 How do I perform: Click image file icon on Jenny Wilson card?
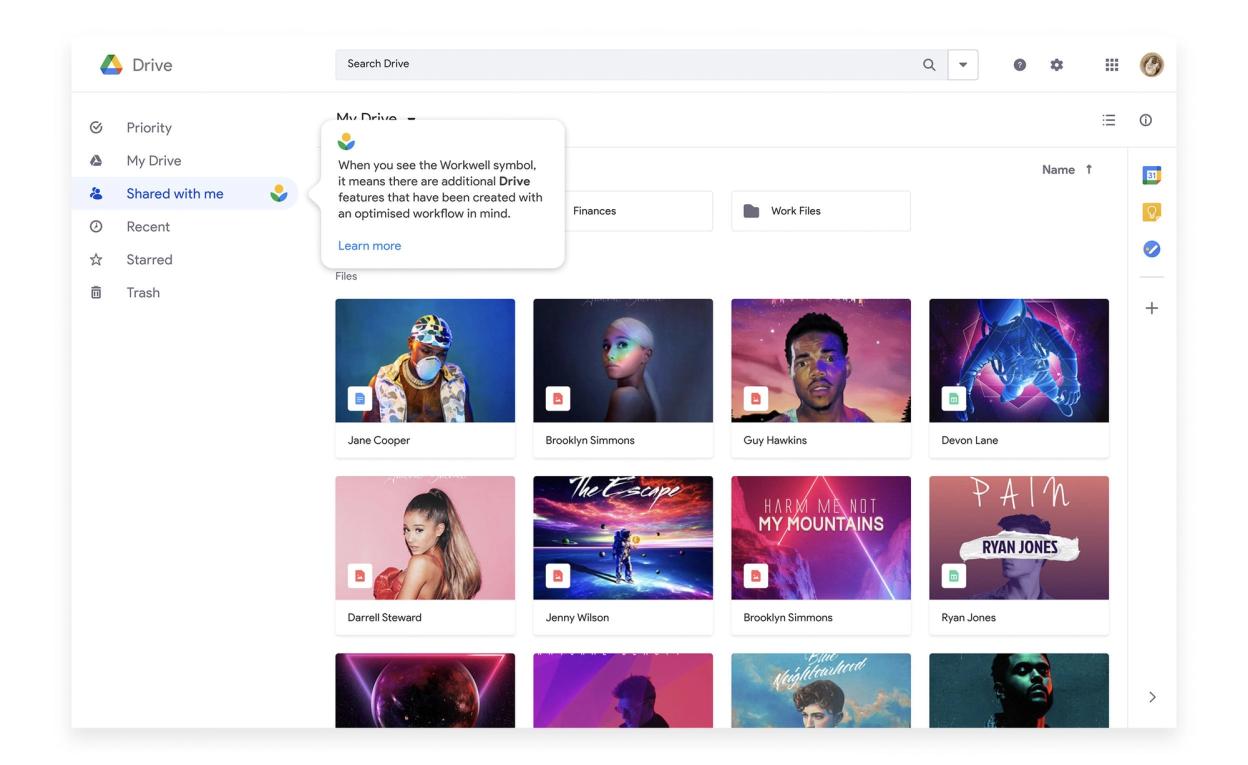click(x=558, y=575)
